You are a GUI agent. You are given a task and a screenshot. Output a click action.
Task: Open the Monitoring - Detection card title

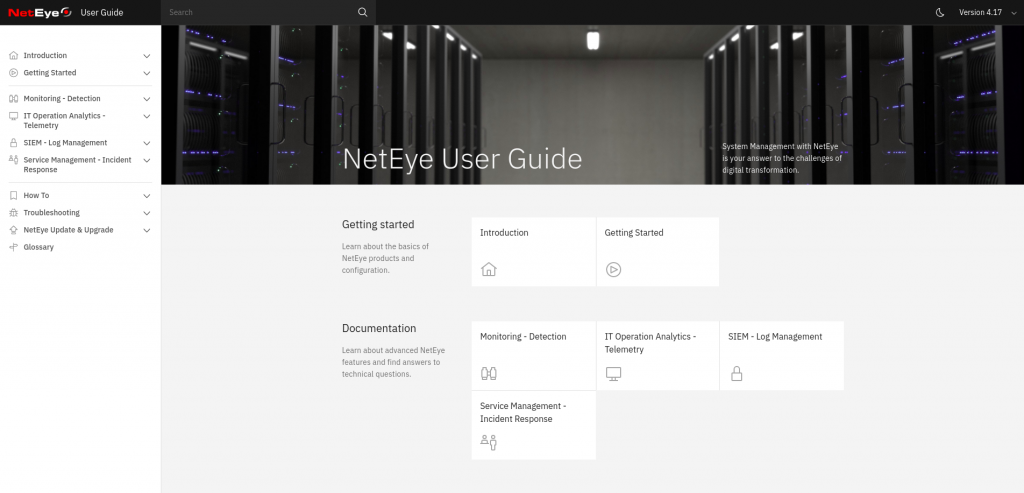(x=523, y=336)
